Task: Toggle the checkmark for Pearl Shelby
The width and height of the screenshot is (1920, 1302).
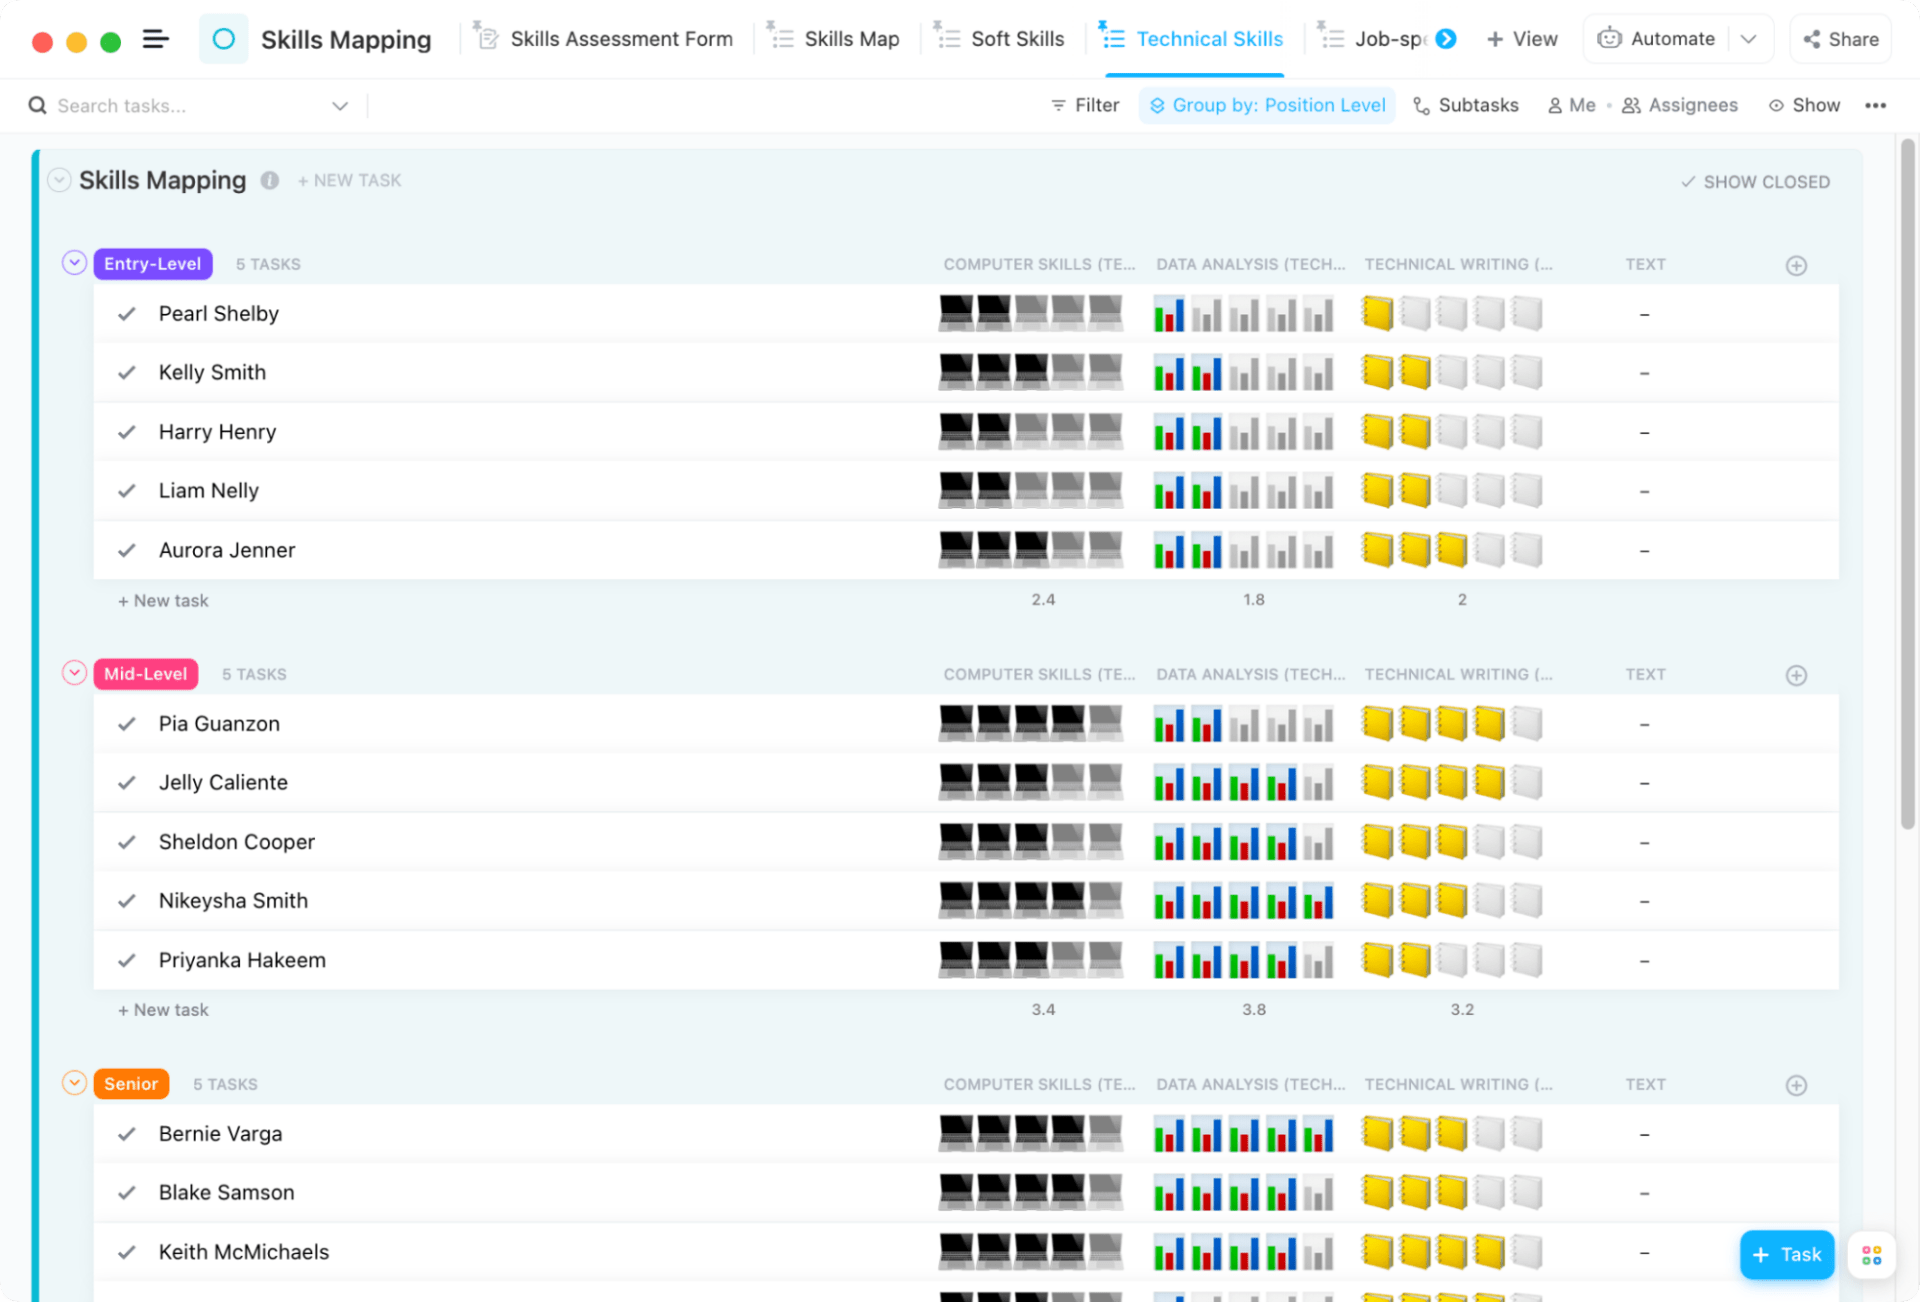Action: tap(127, 314)
